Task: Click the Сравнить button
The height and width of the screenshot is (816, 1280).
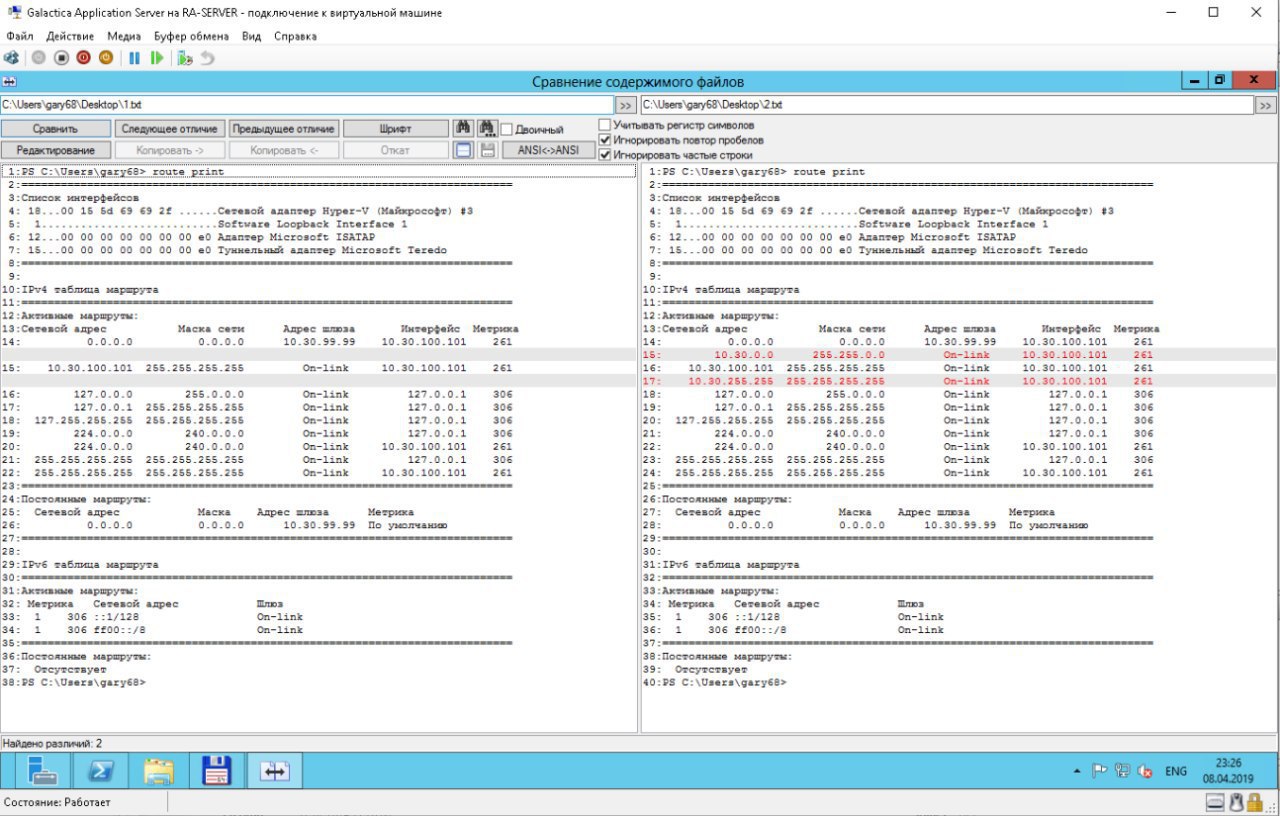Action: (x=55, y=129)
